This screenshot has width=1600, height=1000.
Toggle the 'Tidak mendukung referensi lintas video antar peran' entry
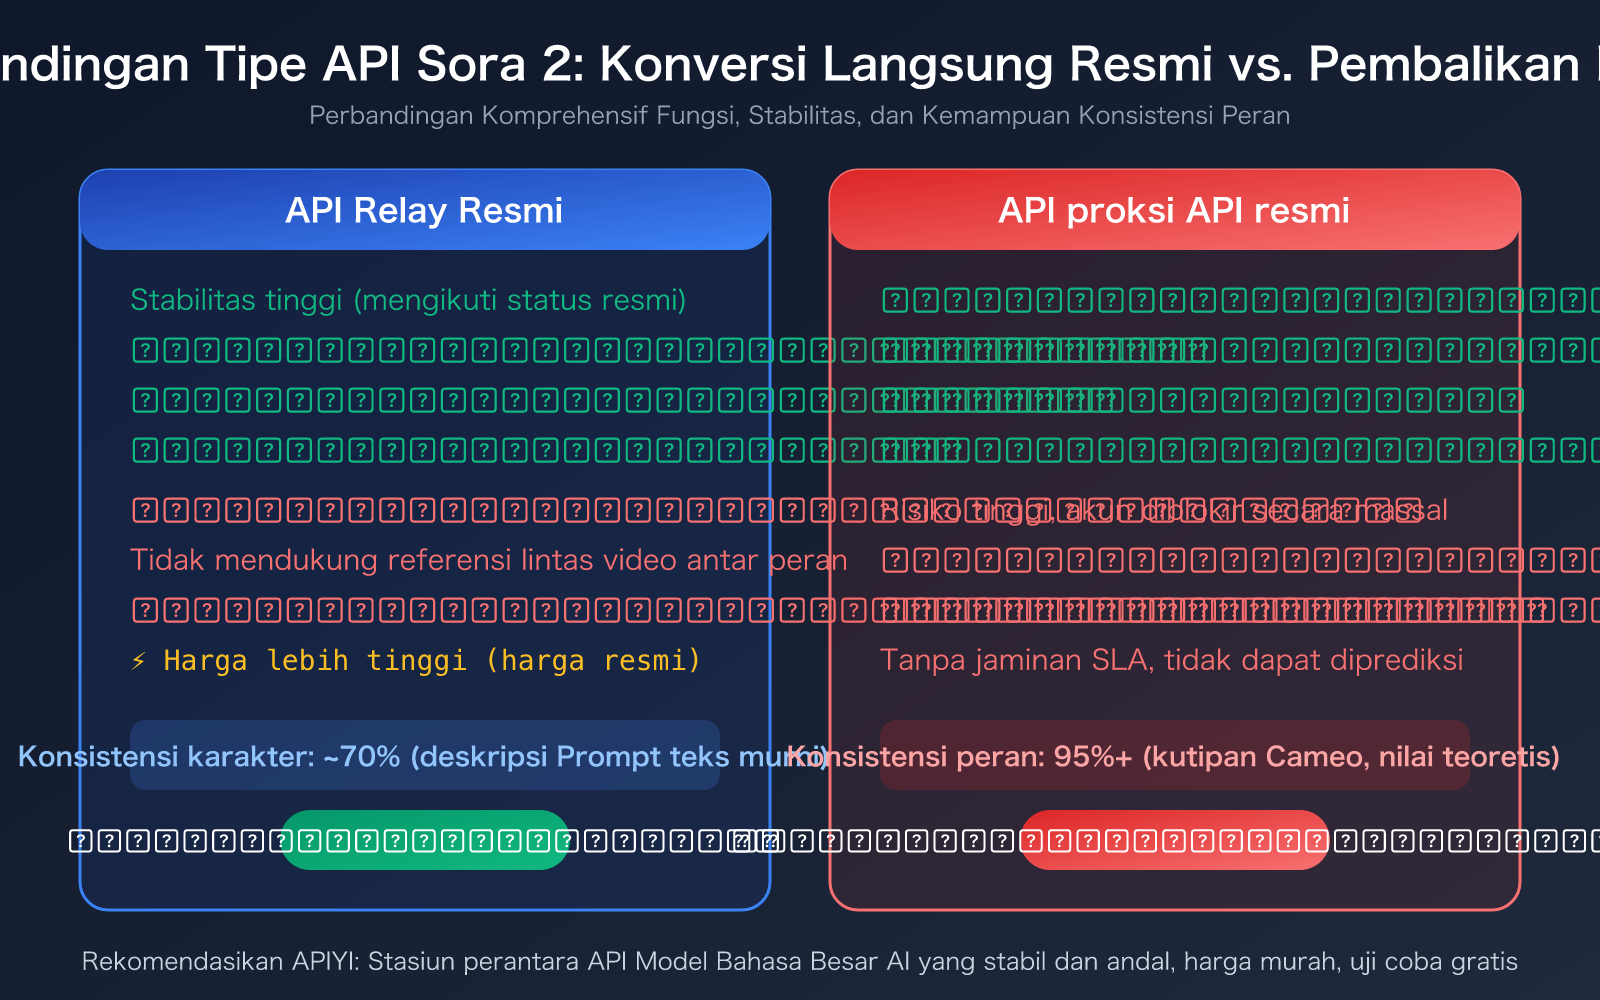pyautogui.click(x=489, y=560)
